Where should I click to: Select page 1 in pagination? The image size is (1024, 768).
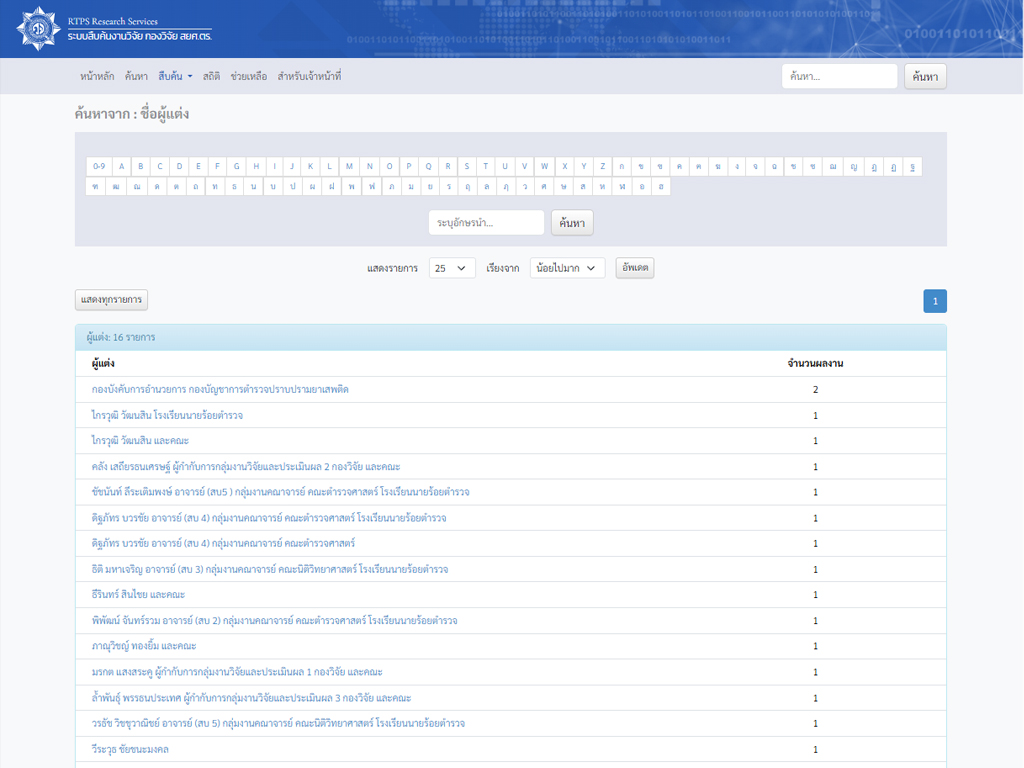click(934, 301)
